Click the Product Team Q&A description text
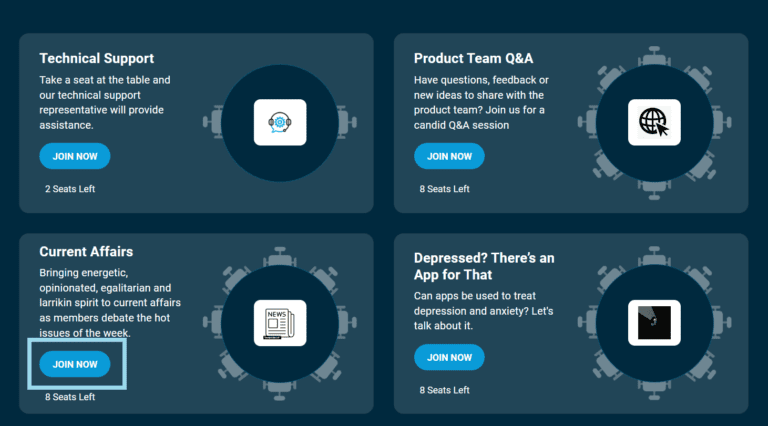Viewport: 768px width, 426px height. pyautogui.click(x=481, y=102)
